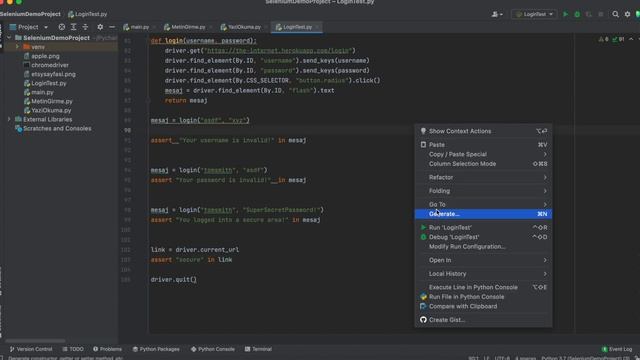Image resolution: width=640 pixels, height=360 pixels.
Task: Choose Run File in Python Console
Action: pos(483,297)
